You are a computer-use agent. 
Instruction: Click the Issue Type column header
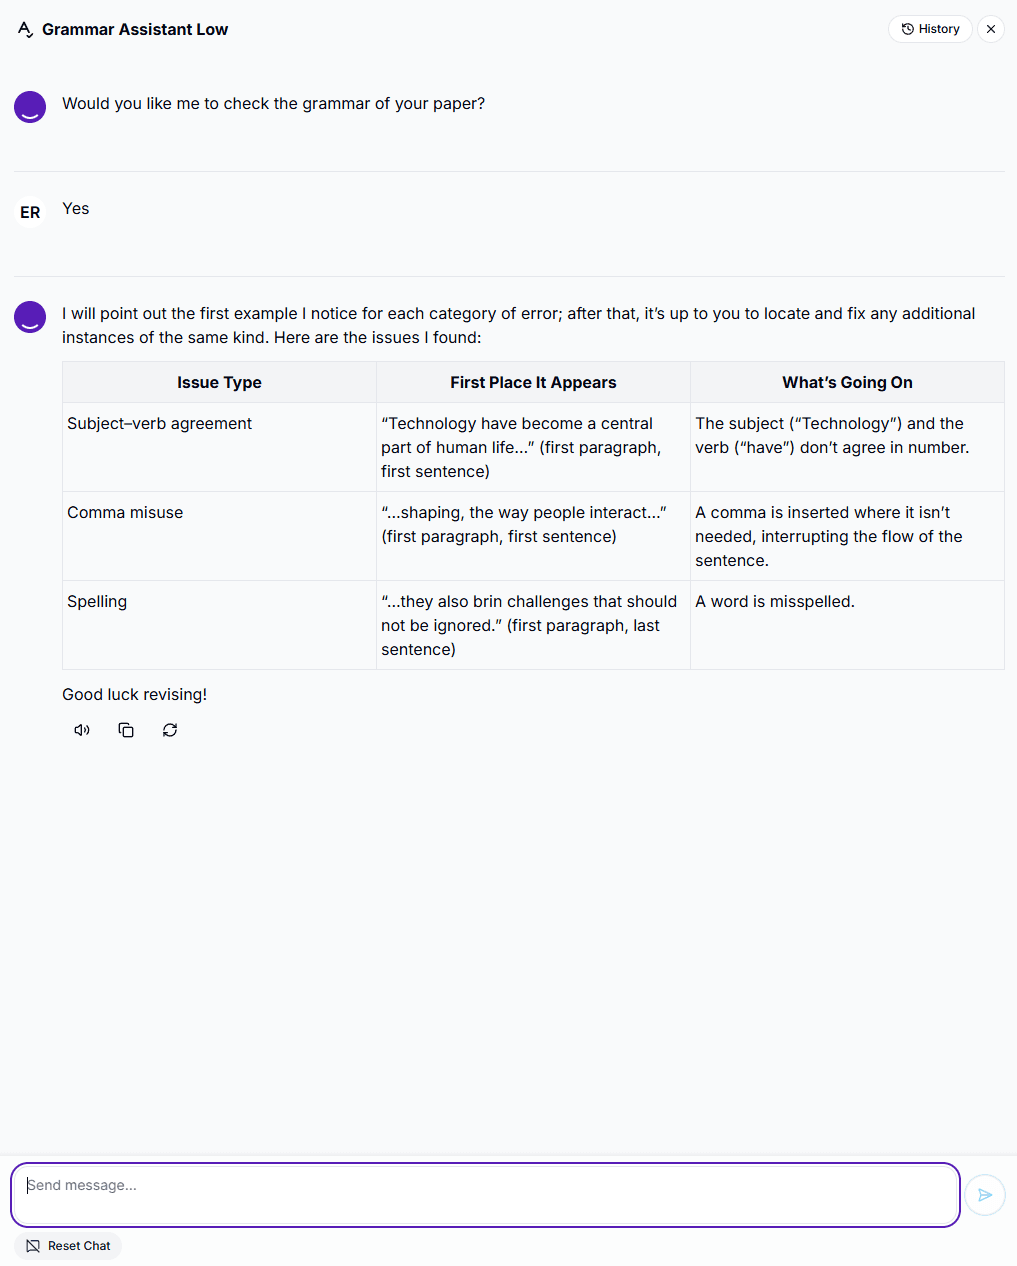(x=219, y=382)
